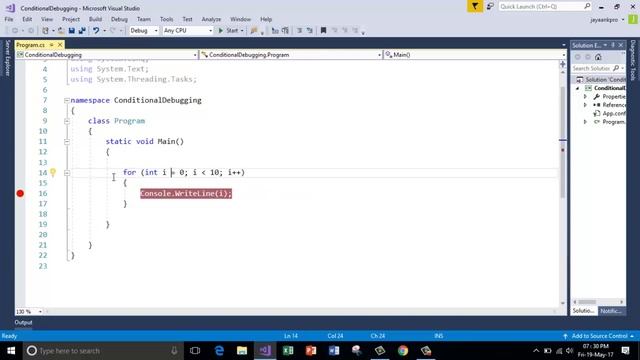640x360 pixels.
Task: Open the Output panel tab
Action: 23,322
